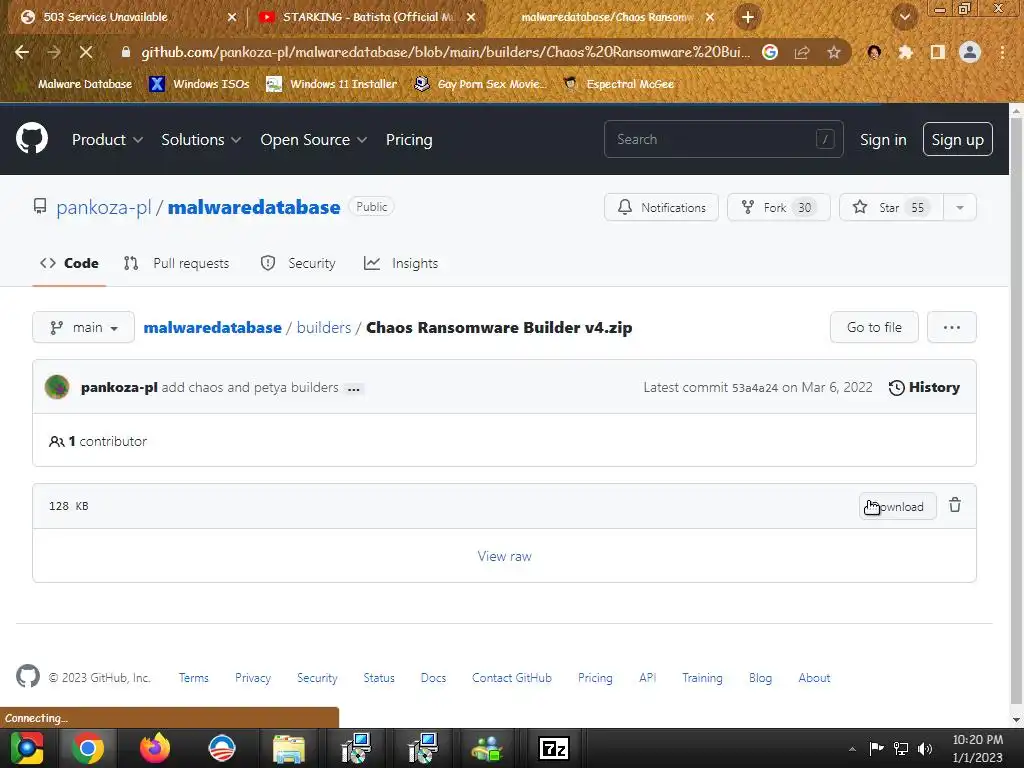The width and height of the screenshot is (1024, 768).
Task: Open Malware Database bookmark
Action: (77, 84)
